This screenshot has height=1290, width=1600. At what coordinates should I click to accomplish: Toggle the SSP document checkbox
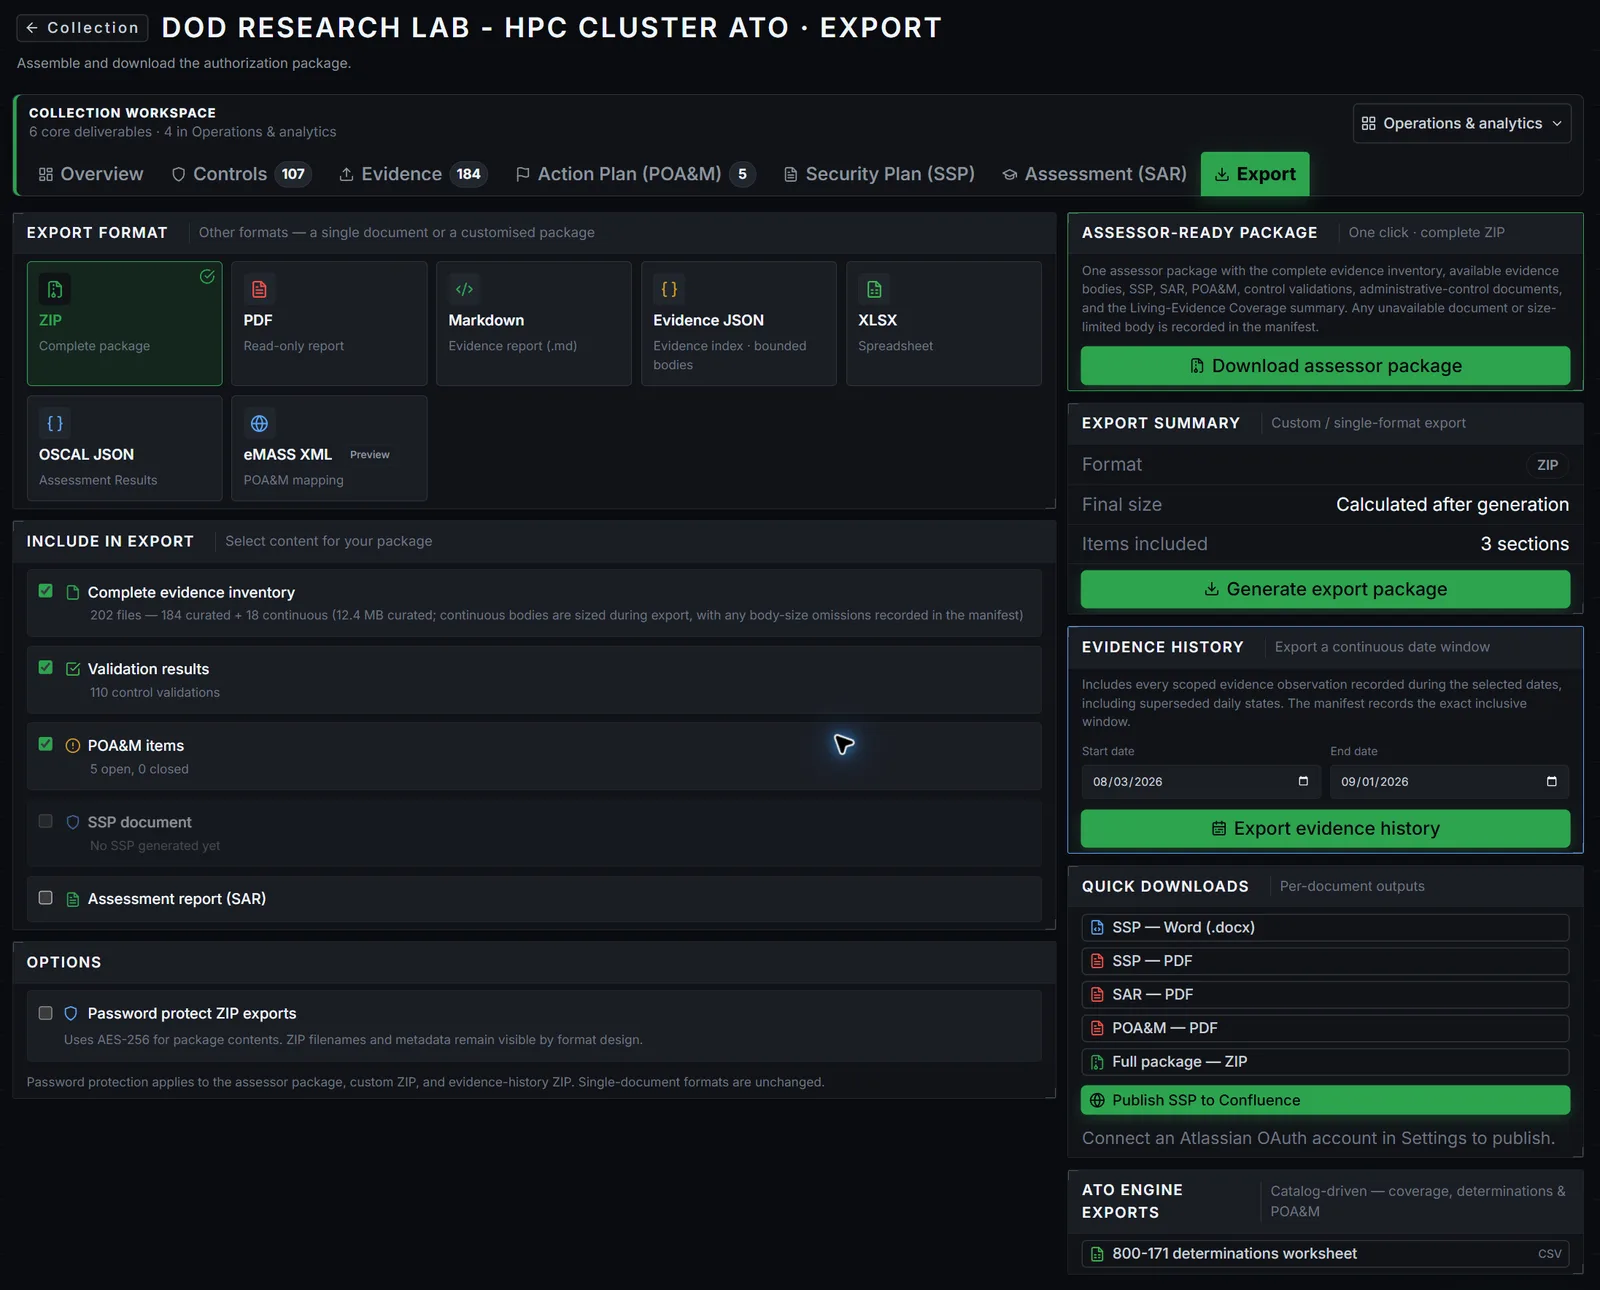(45, 821)
